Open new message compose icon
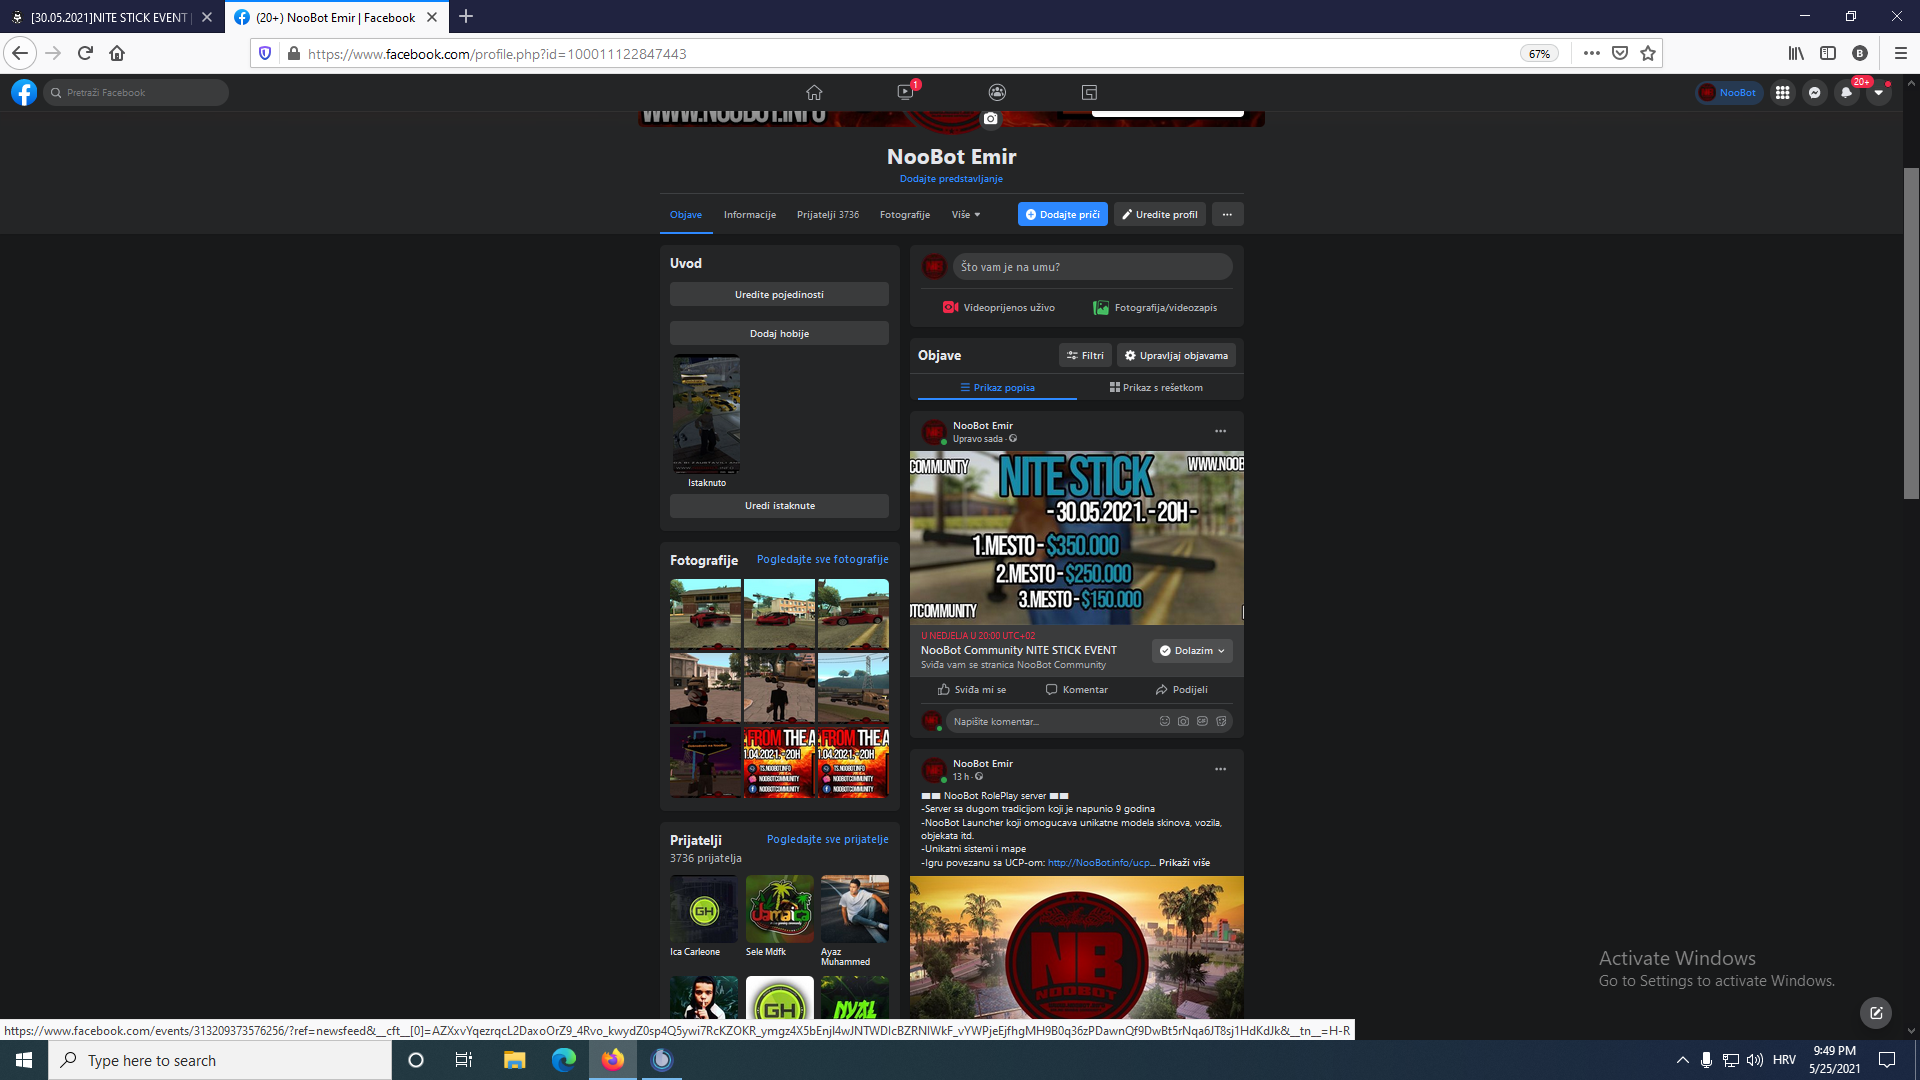The width and height of the screenshot is (1920, 1080). click(x=1876, y=1013)
